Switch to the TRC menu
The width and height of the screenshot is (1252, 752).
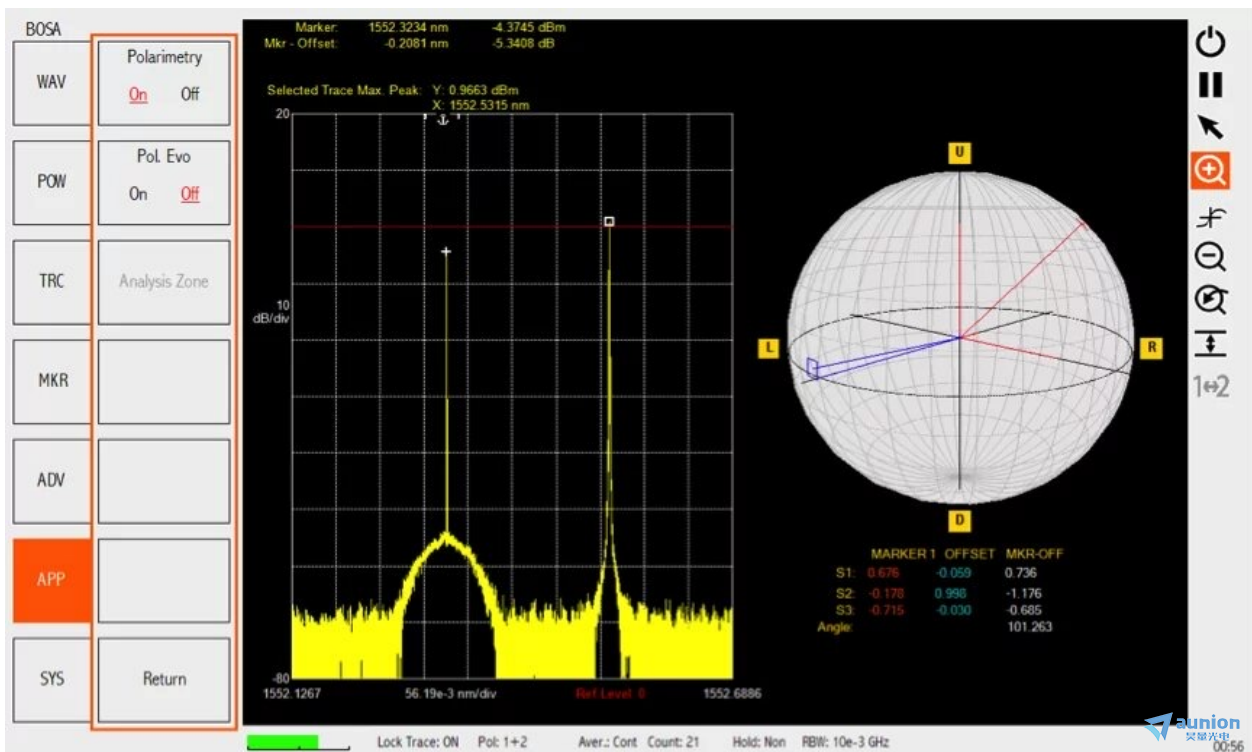click(51, 281)
